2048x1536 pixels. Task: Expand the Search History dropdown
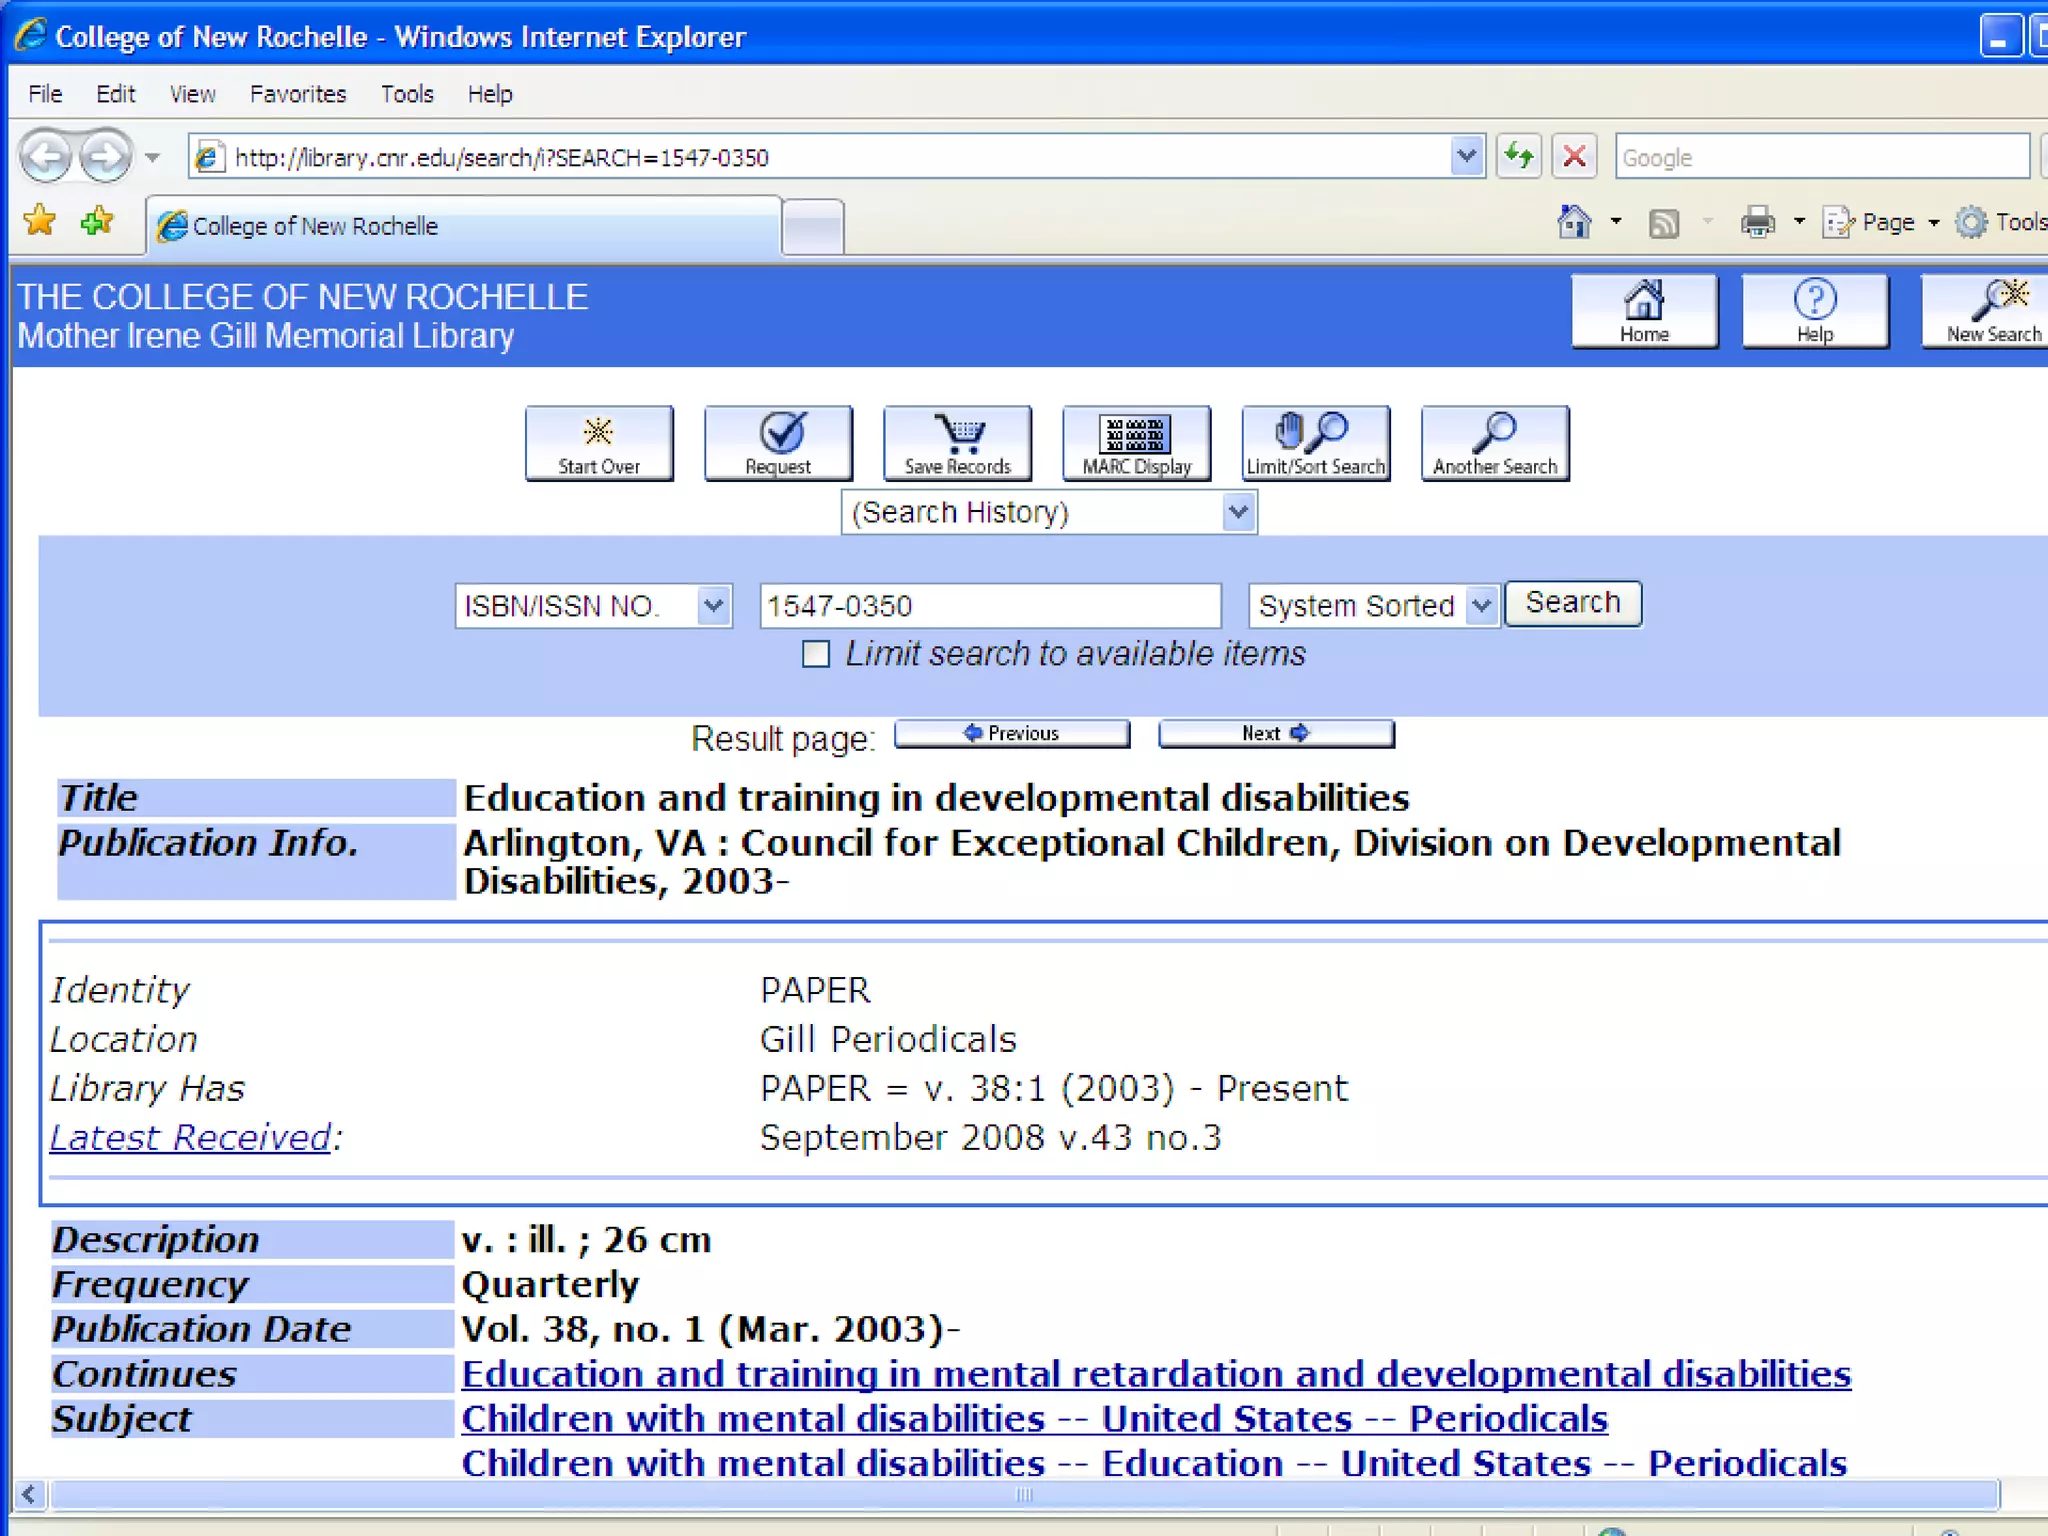(x=1048, y=513)
